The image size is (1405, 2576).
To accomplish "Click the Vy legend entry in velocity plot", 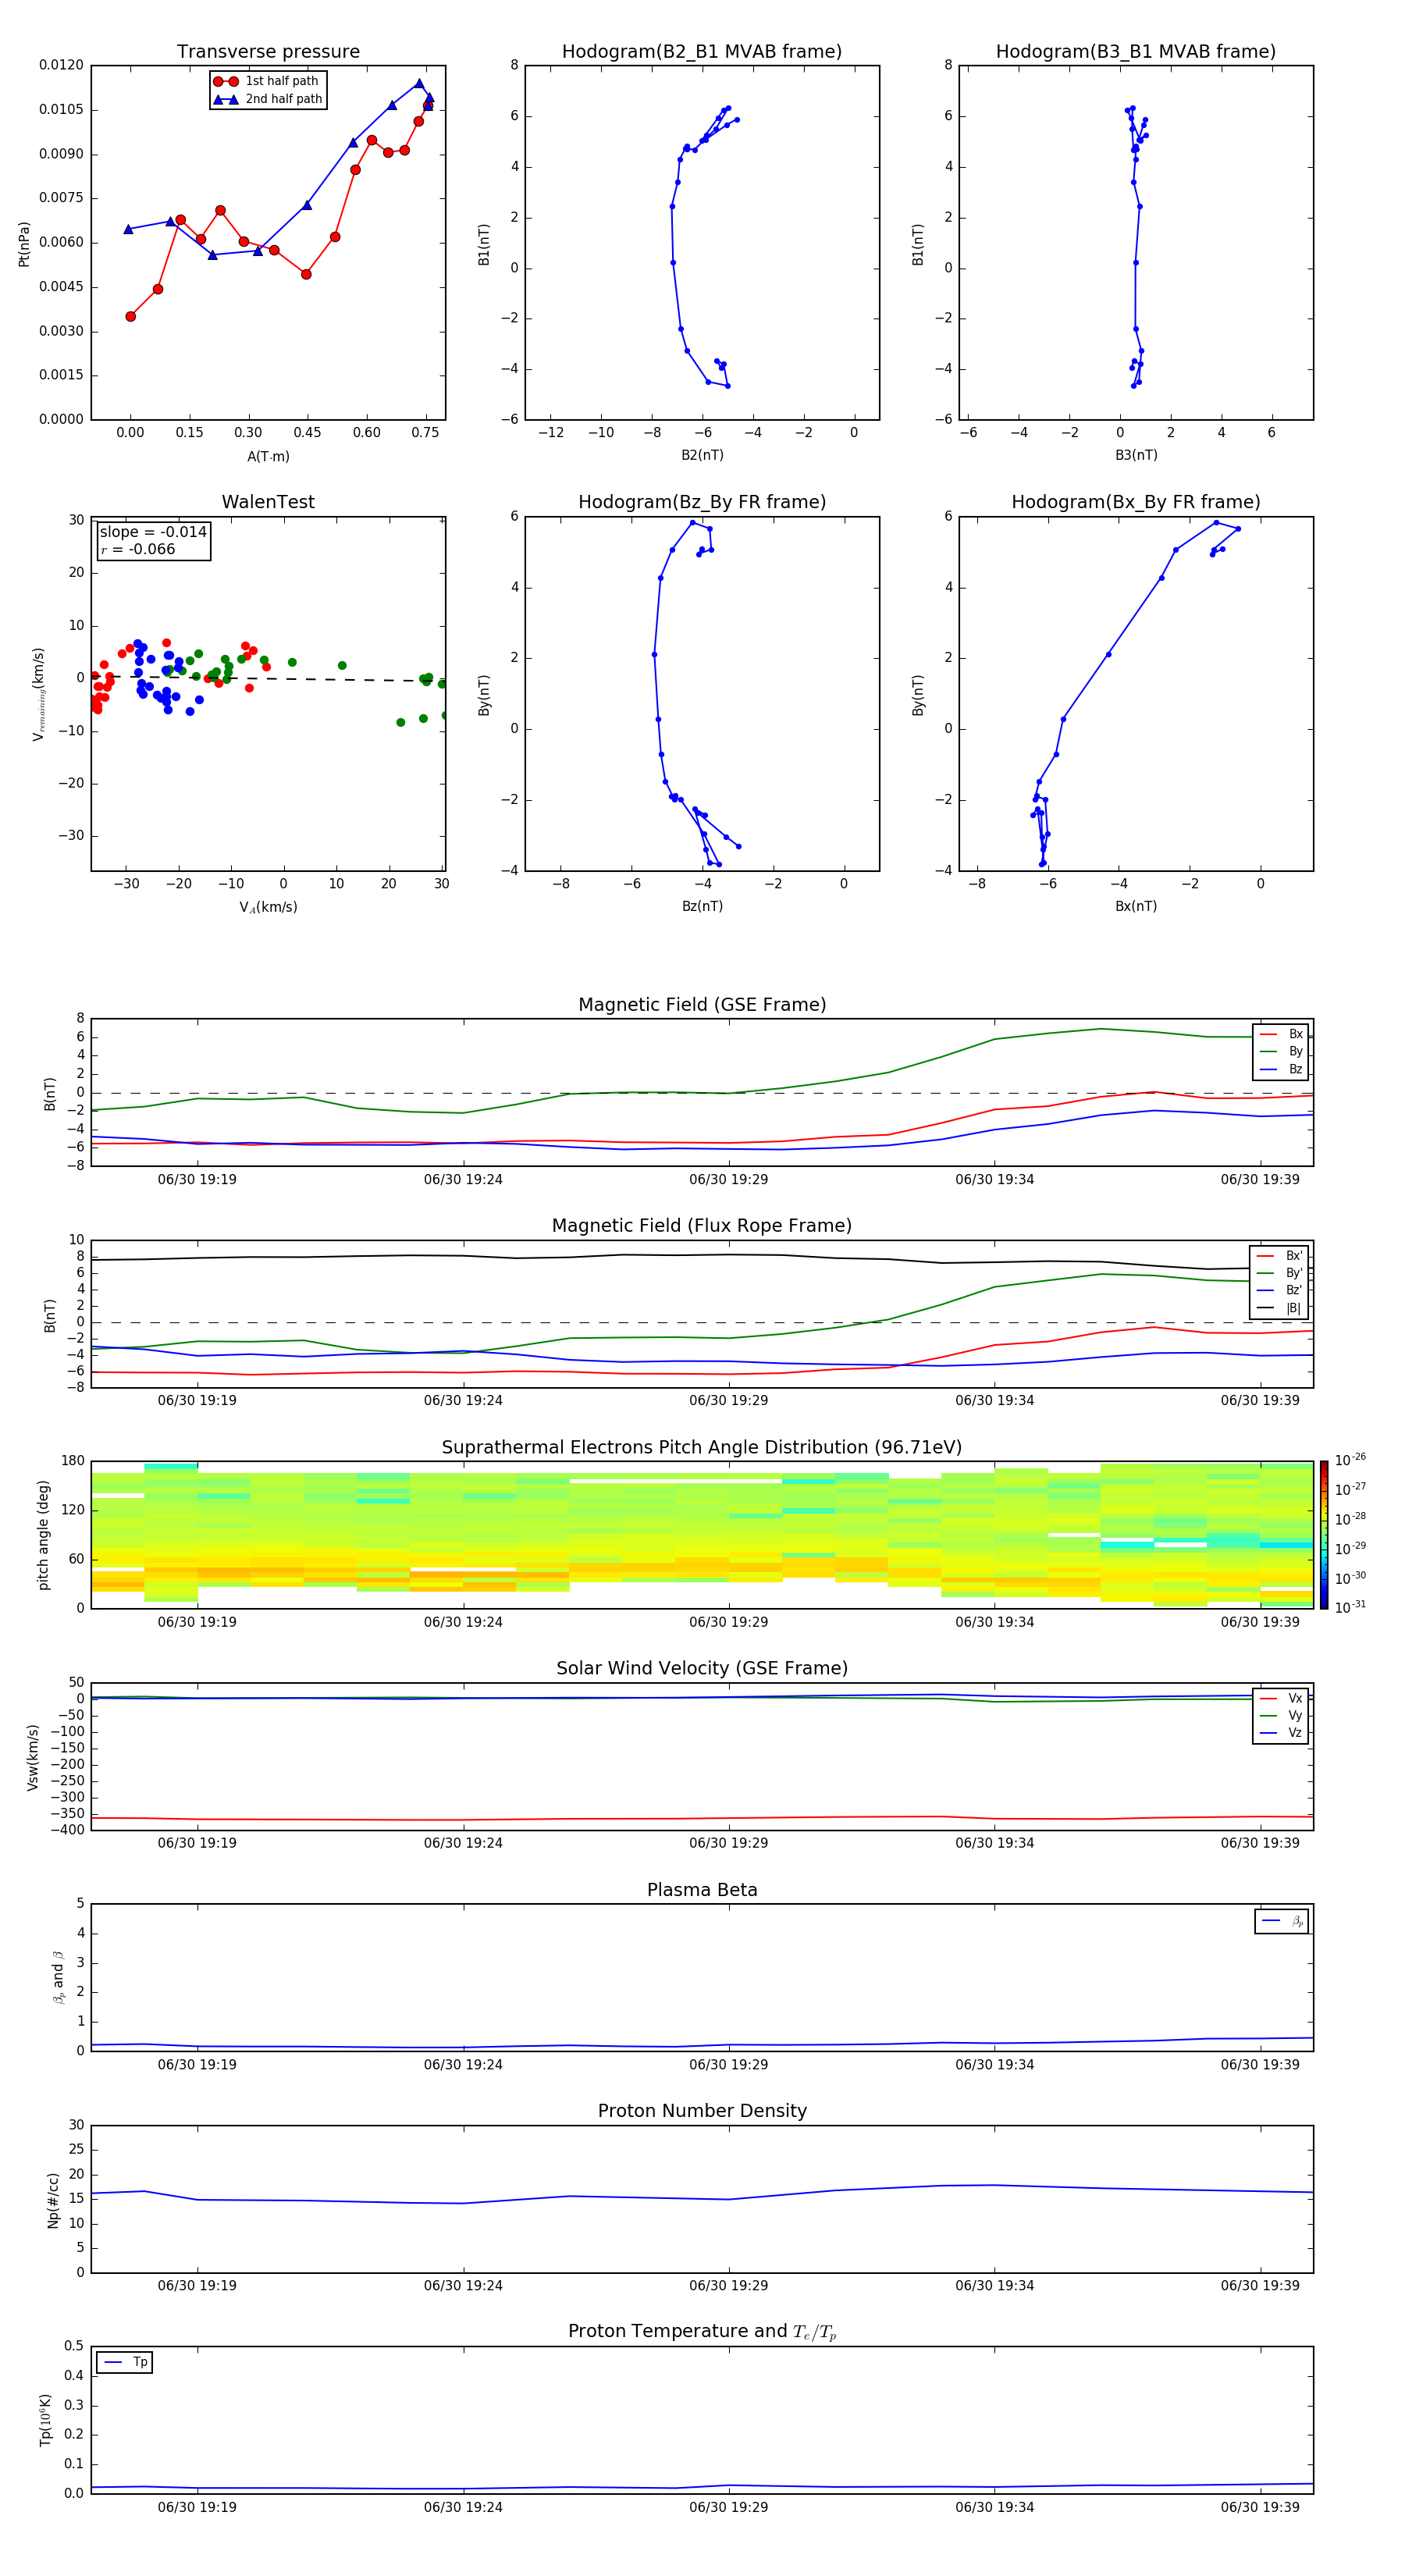I will tap(1281, 1716).
